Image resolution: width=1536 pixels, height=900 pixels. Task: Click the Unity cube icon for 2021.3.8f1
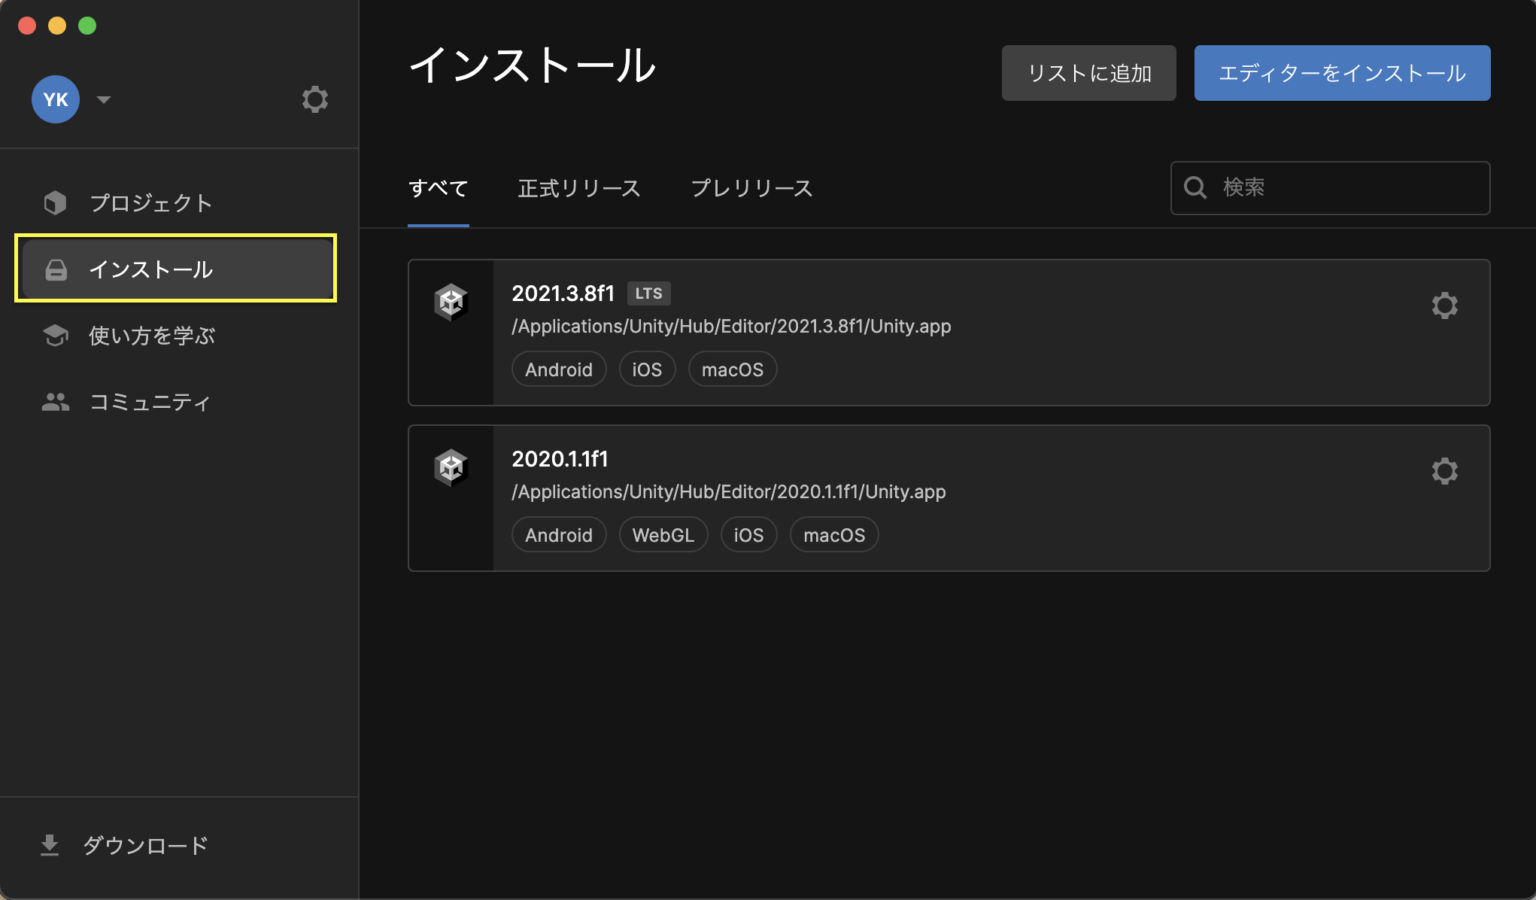point(450,302)
